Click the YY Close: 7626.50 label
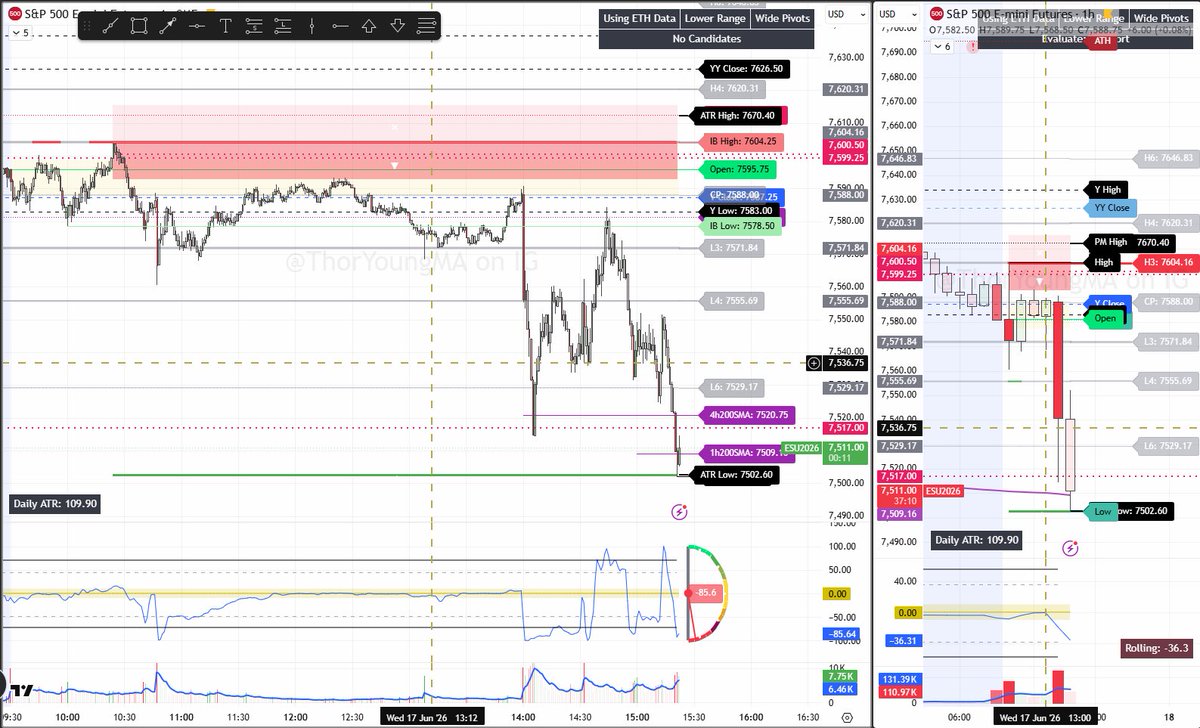The image size is (1200, 728). point(744,69)
